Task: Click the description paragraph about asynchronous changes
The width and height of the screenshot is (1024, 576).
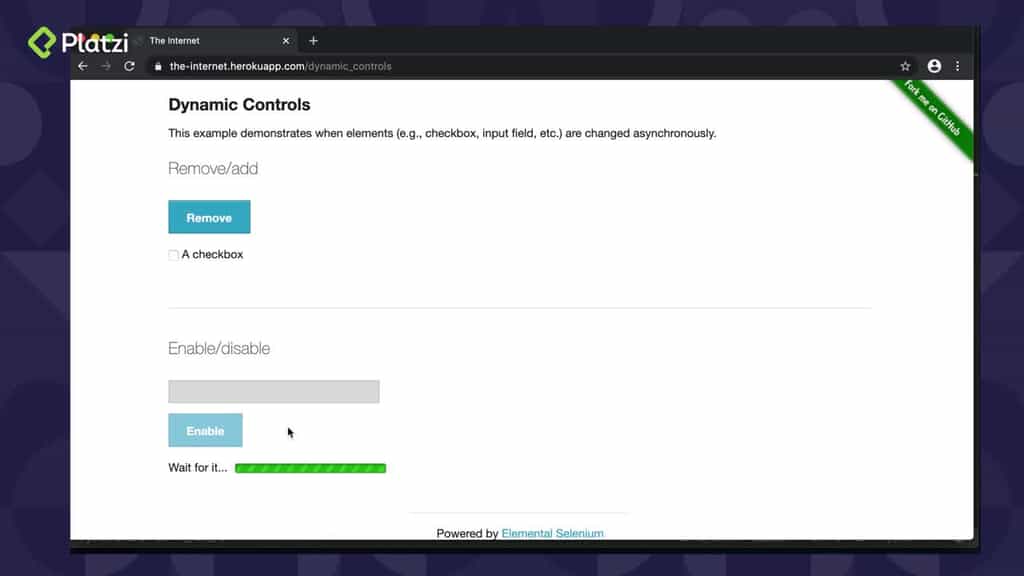Action: [x=442, y=133]
